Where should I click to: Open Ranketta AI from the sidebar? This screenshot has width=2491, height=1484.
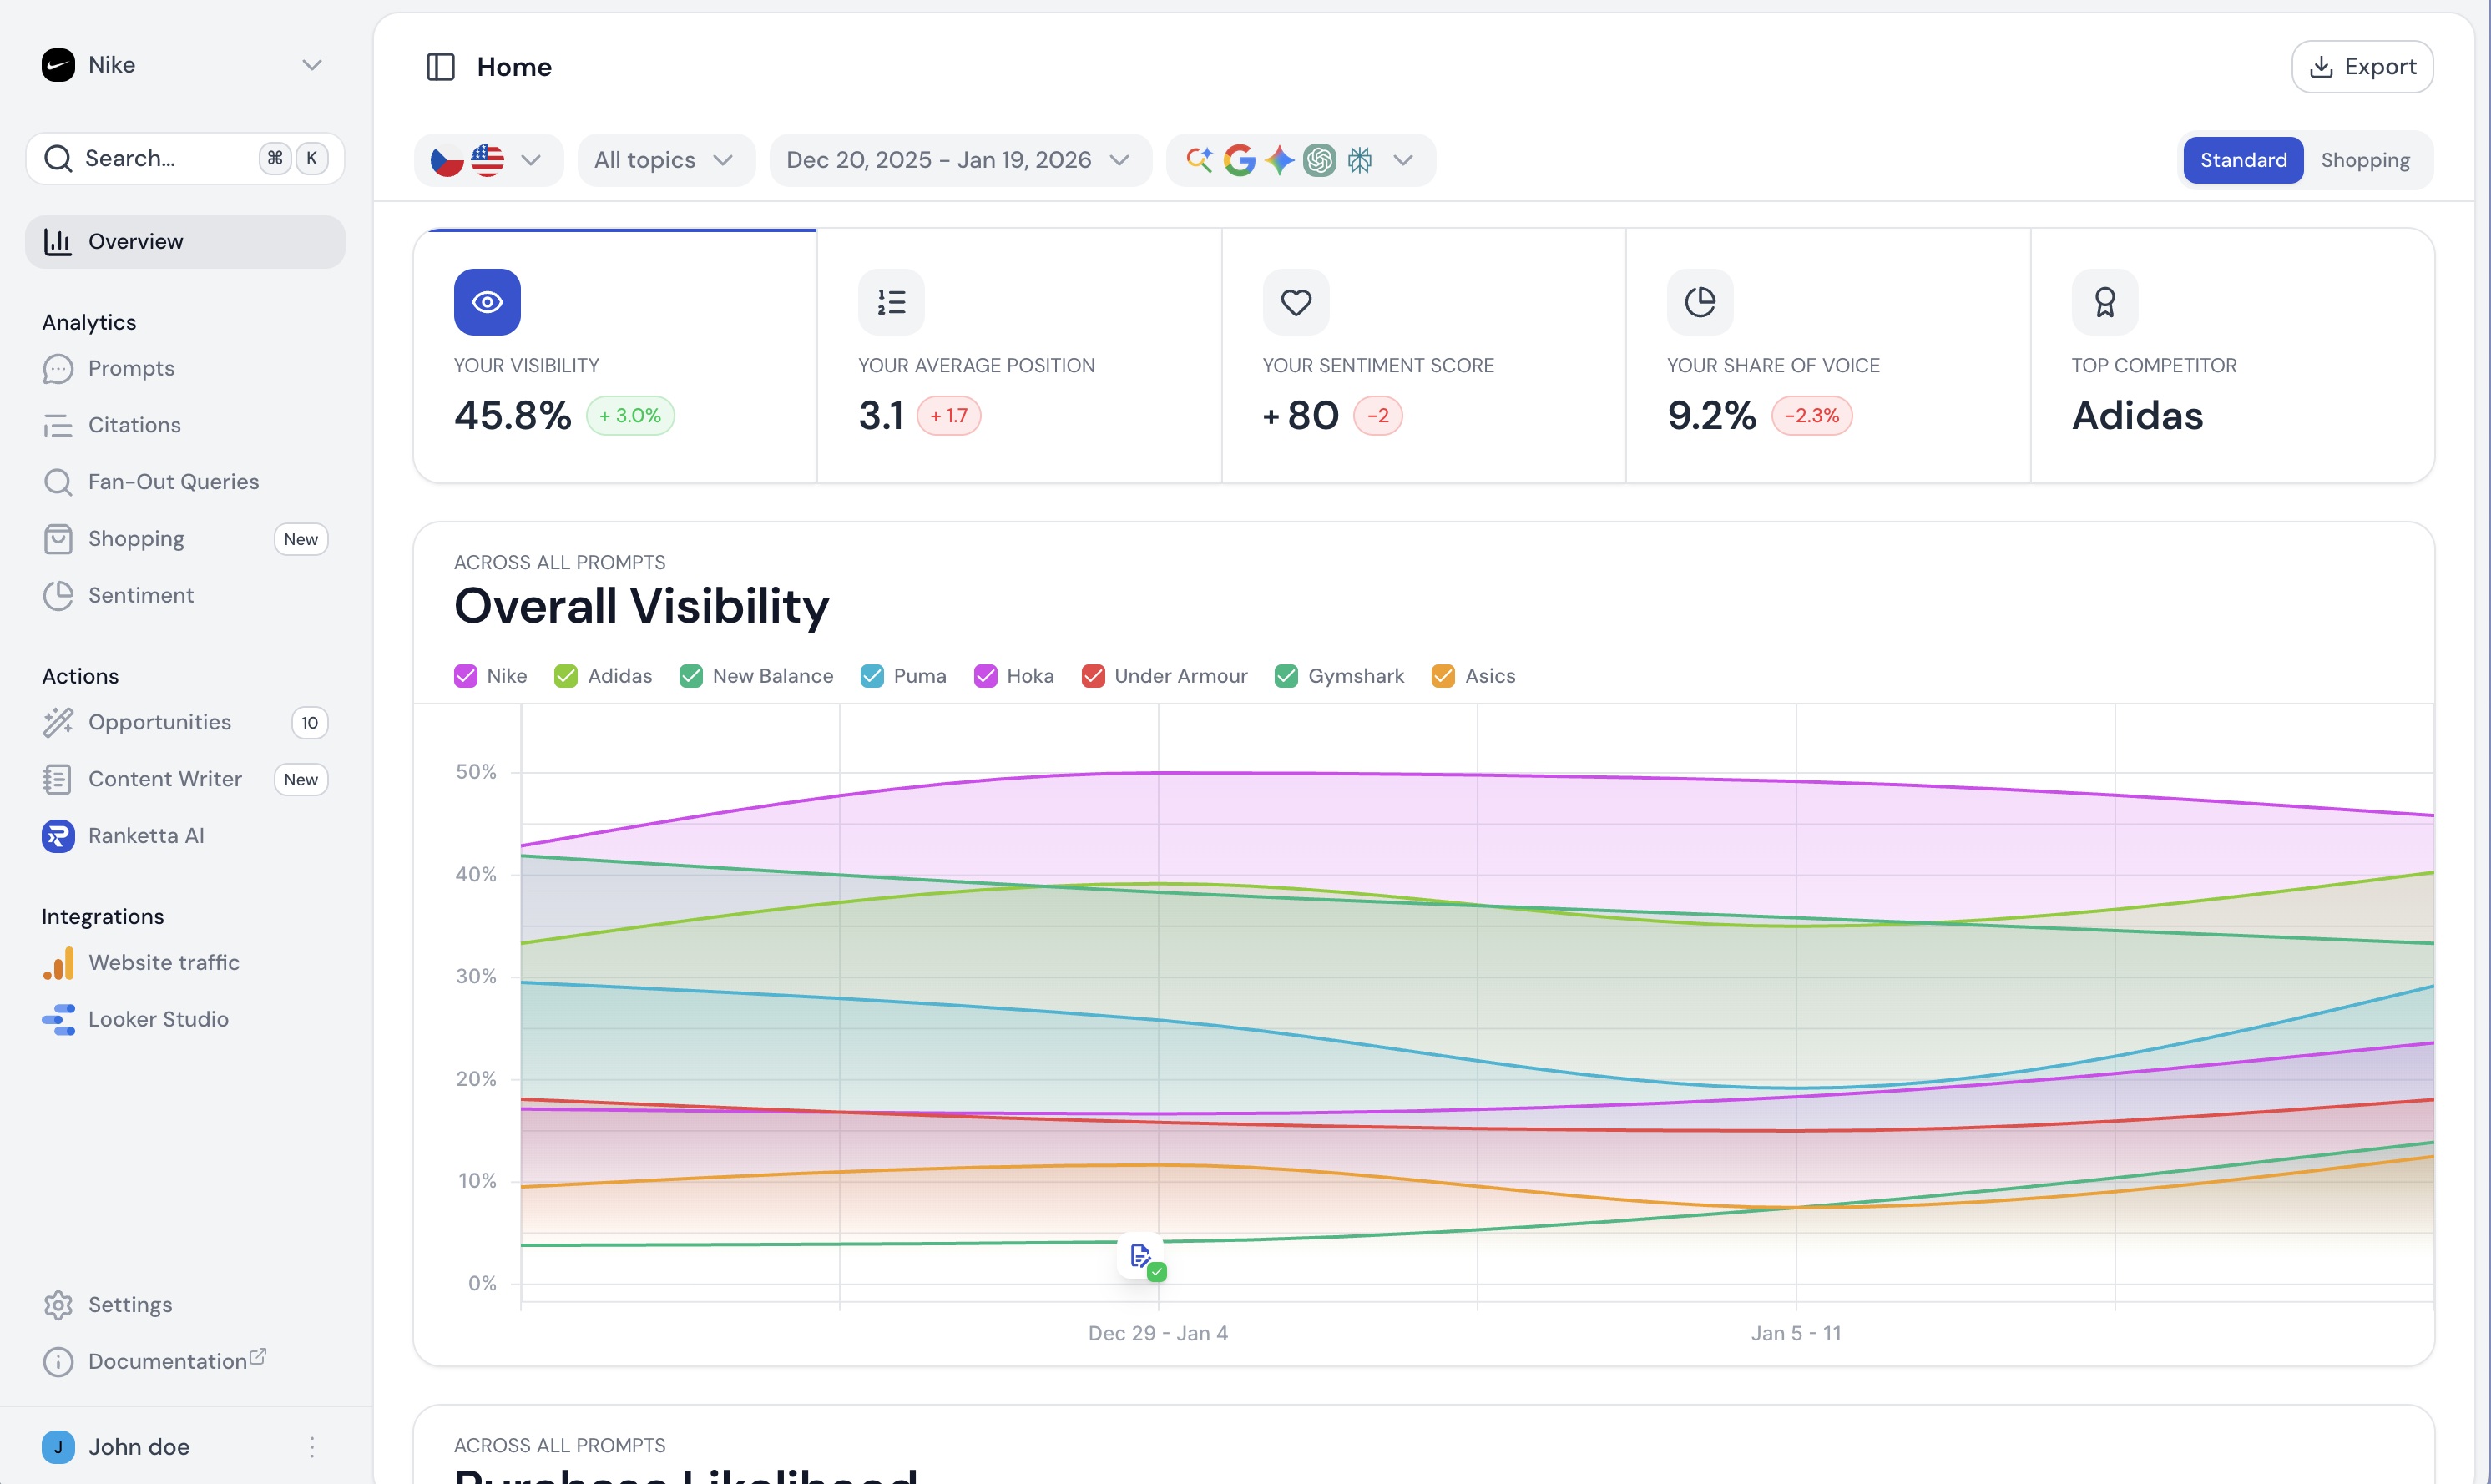coord(146,835)
